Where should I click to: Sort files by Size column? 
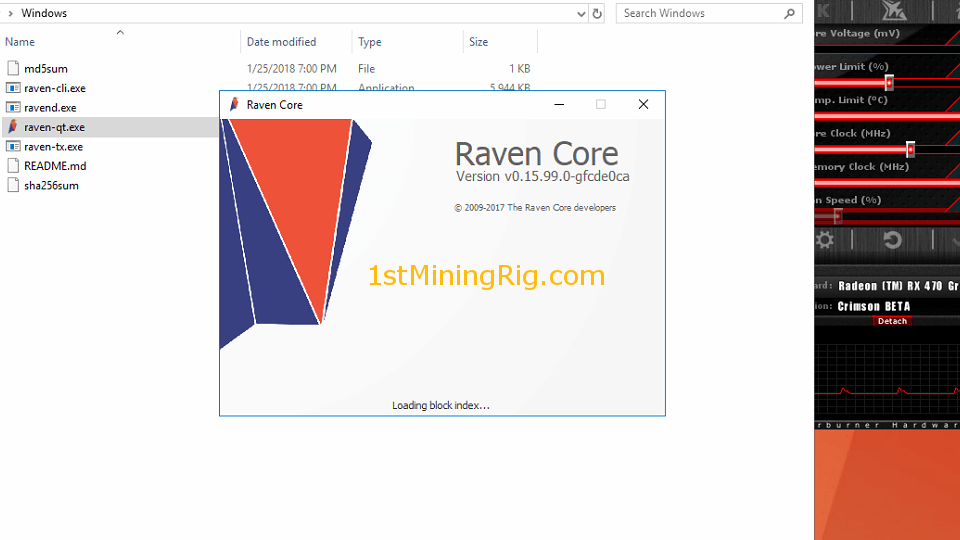(478, 42)
